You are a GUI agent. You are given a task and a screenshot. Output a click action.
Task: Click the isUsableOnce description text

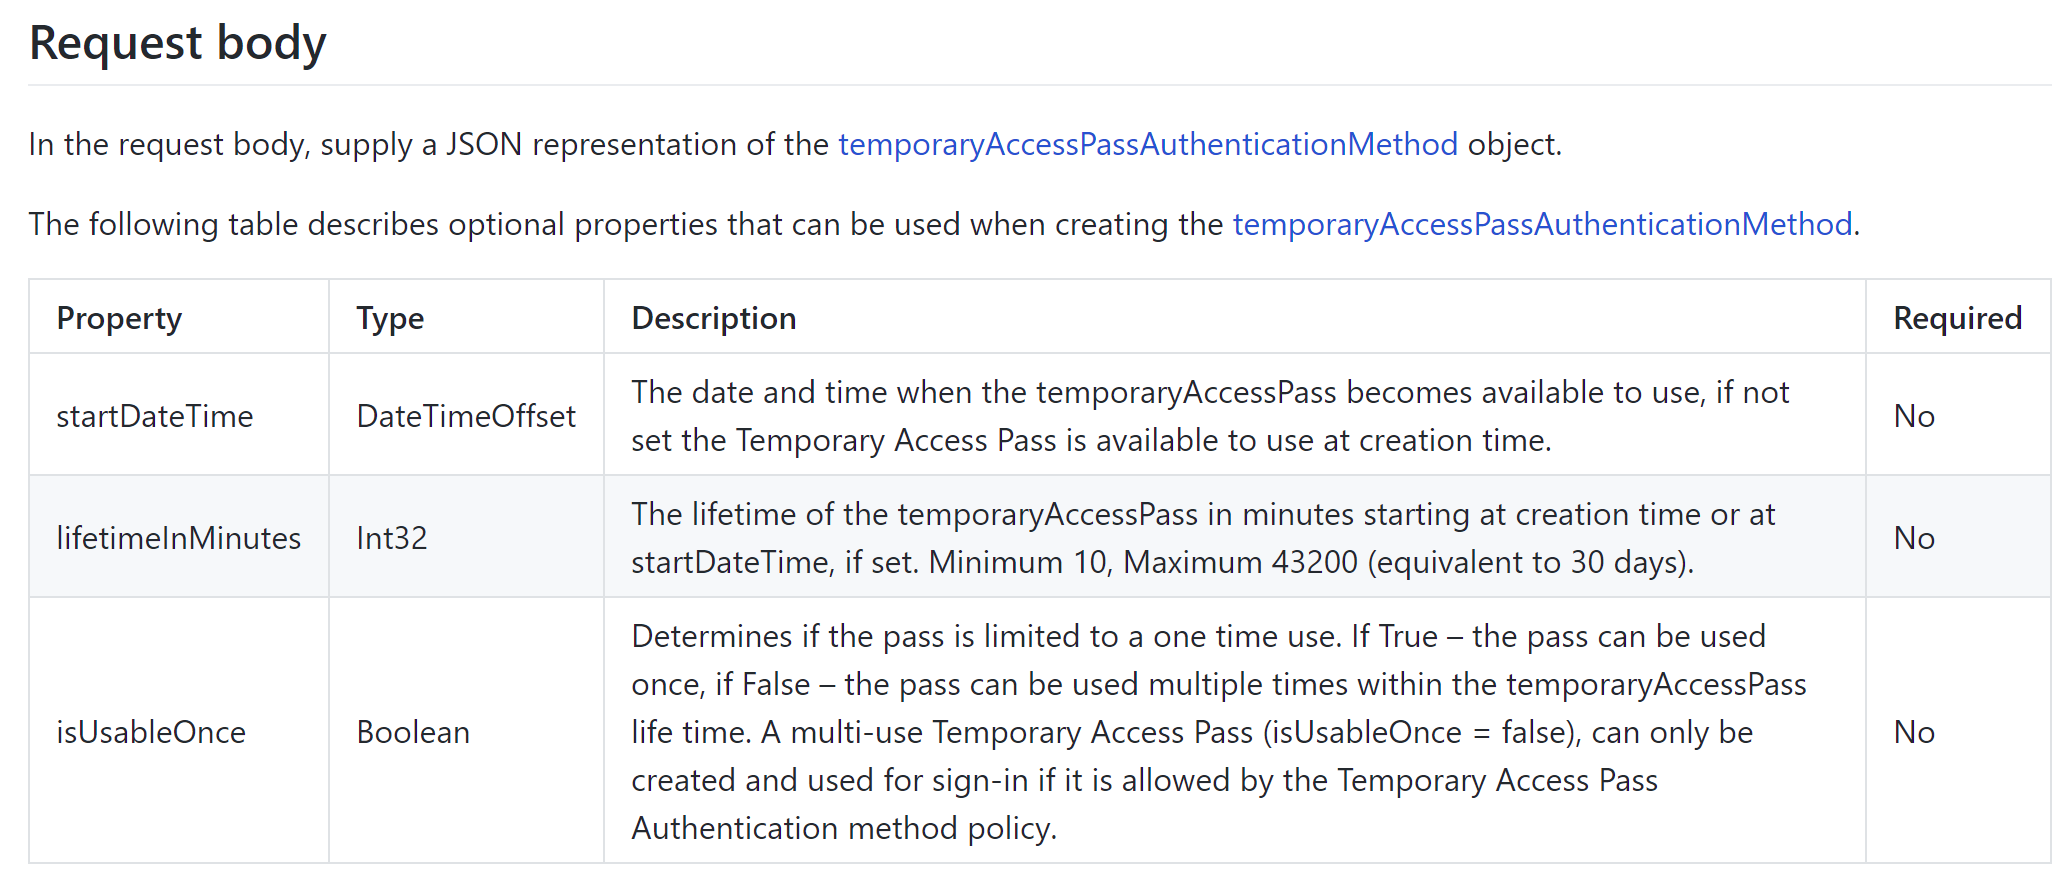coord(1218,732)
